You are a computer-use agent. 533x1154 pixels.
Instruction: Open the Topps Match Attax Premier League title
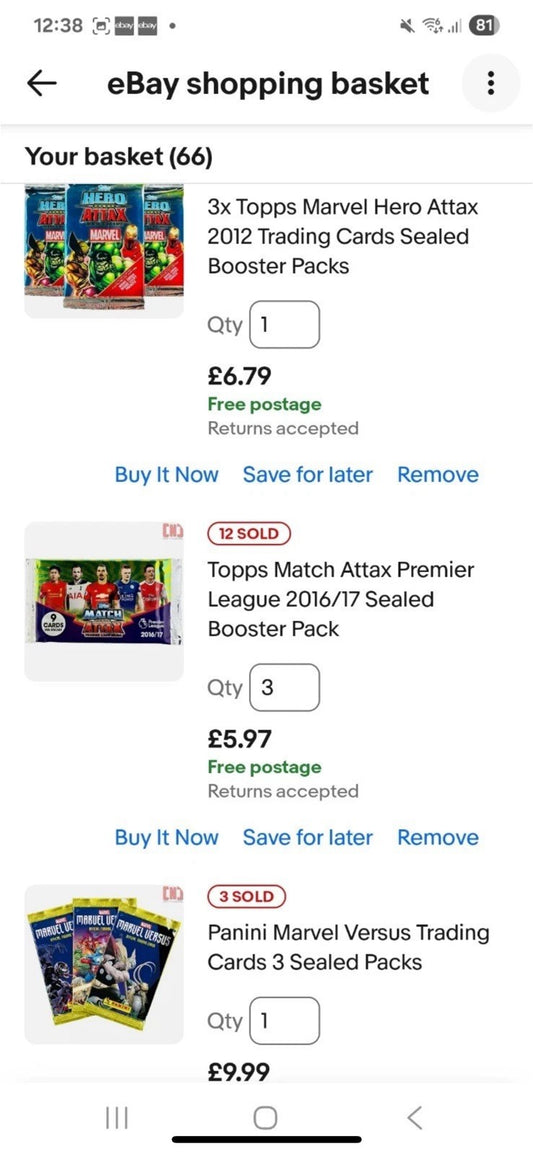coord(341,599)
